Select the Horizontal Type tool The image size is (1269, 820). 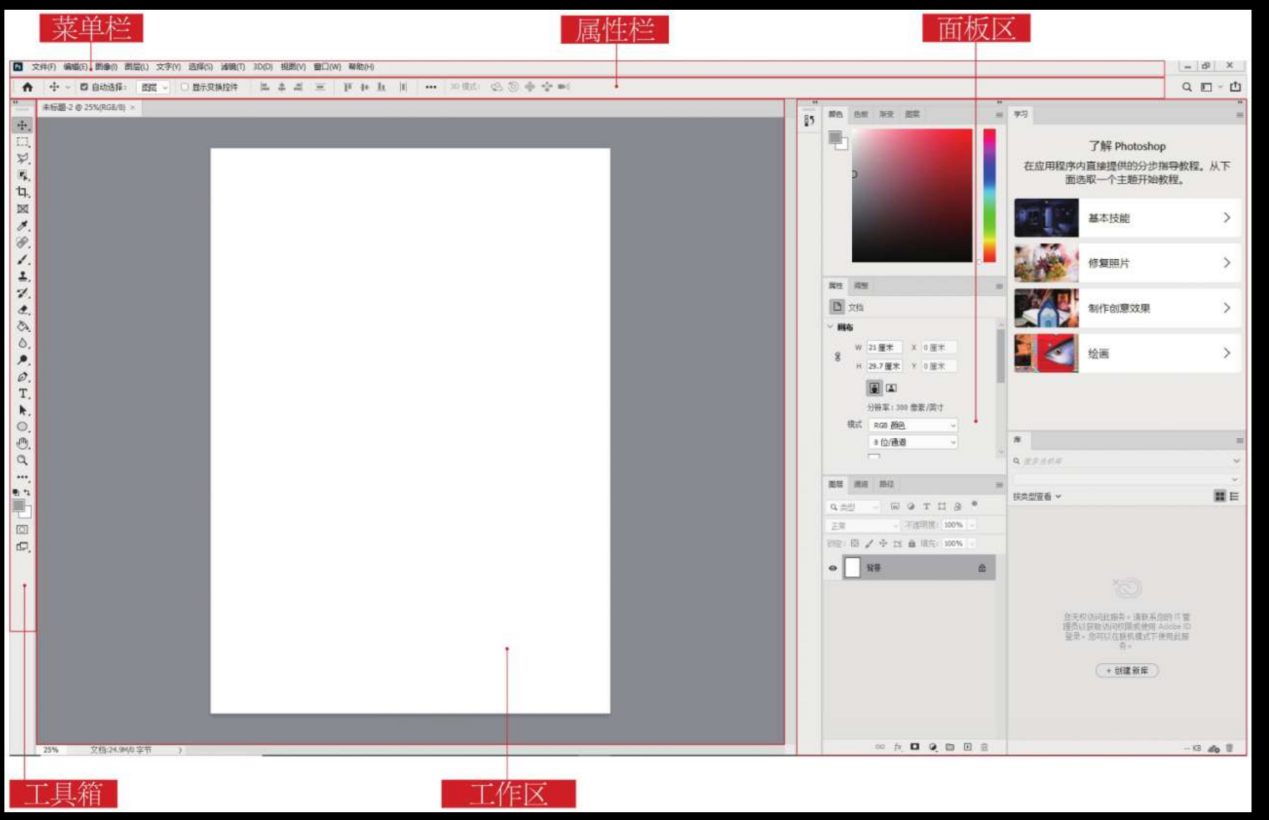(x=23, y=394)
